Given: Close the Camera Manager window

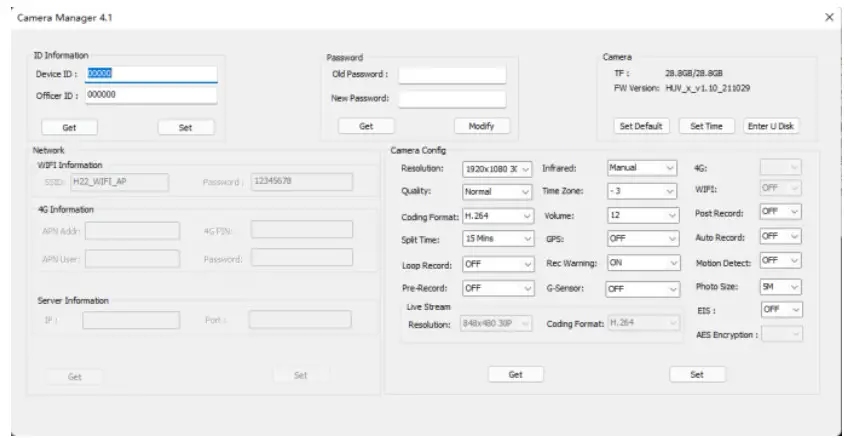Looking at the screenshot, I should 829,17.
